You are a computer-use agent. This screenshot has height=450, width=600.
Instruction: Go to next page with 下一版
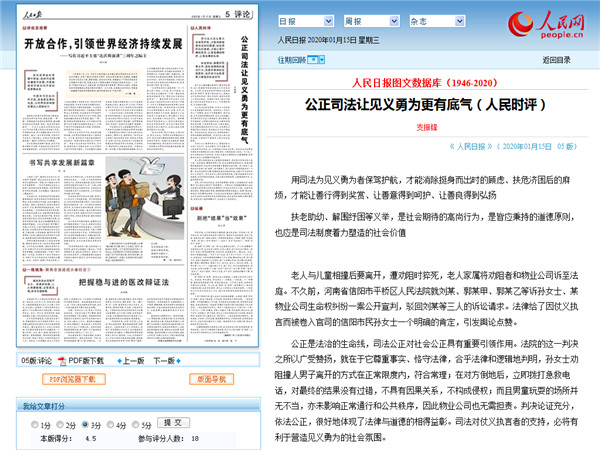tap(164, 361)
